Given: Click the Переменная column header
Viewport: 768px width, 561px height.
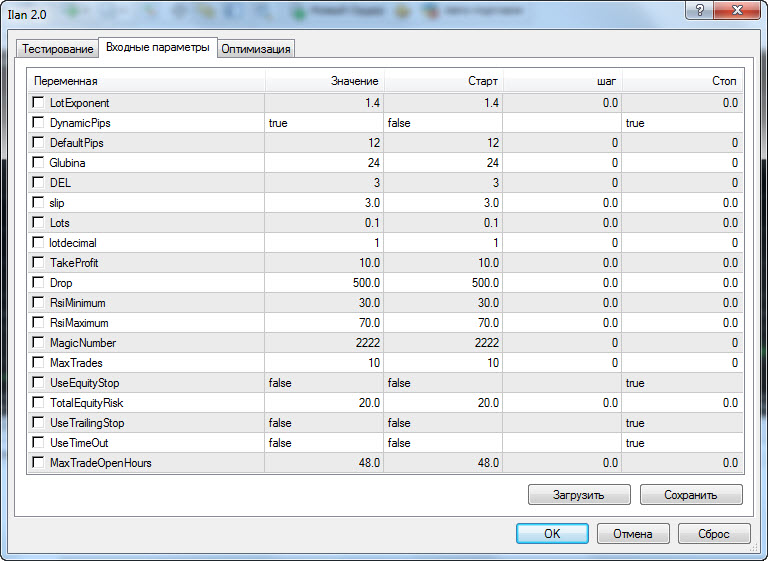Looking at the screenshot, I should 146,81.
